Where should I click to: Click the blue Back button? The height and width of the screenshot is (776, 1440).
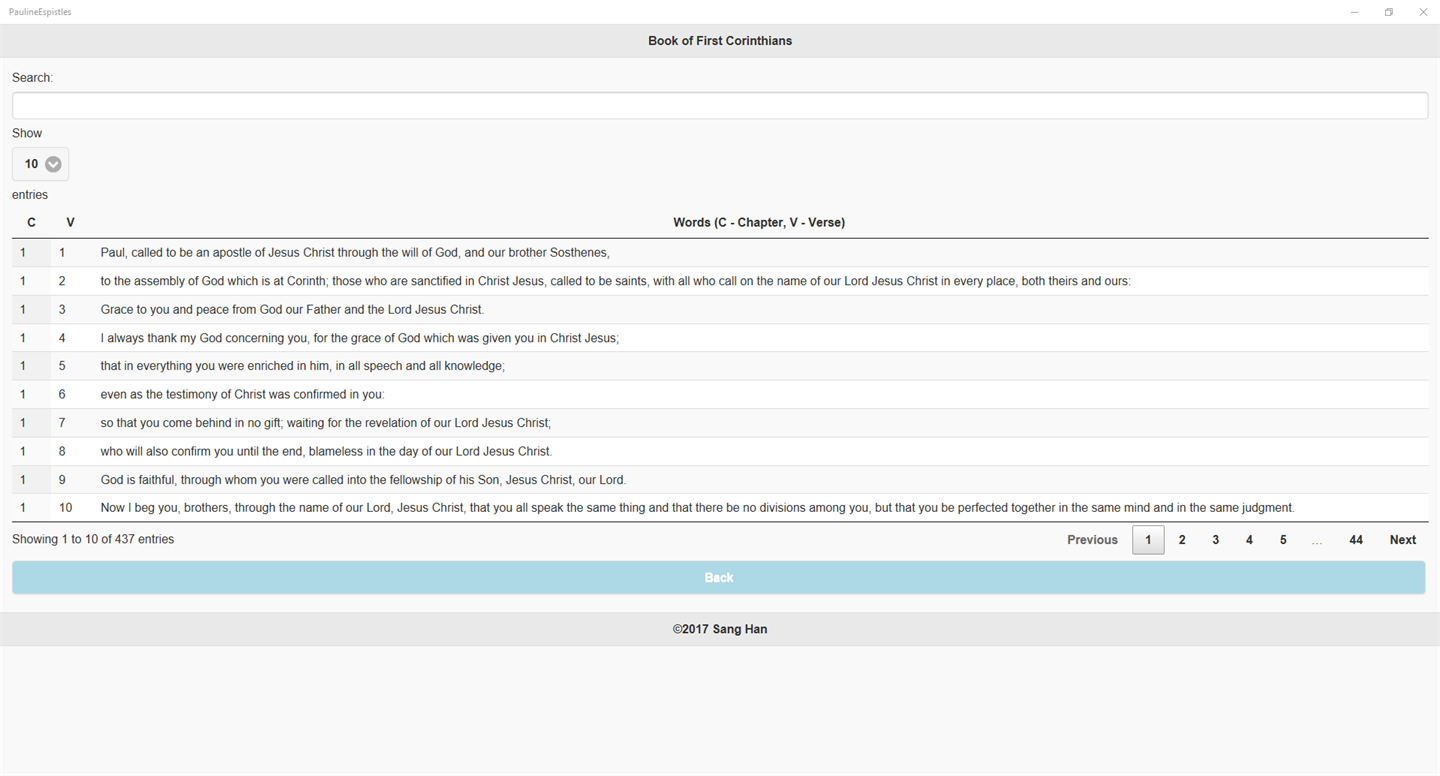pyautogui.click(x=719, y=578)
